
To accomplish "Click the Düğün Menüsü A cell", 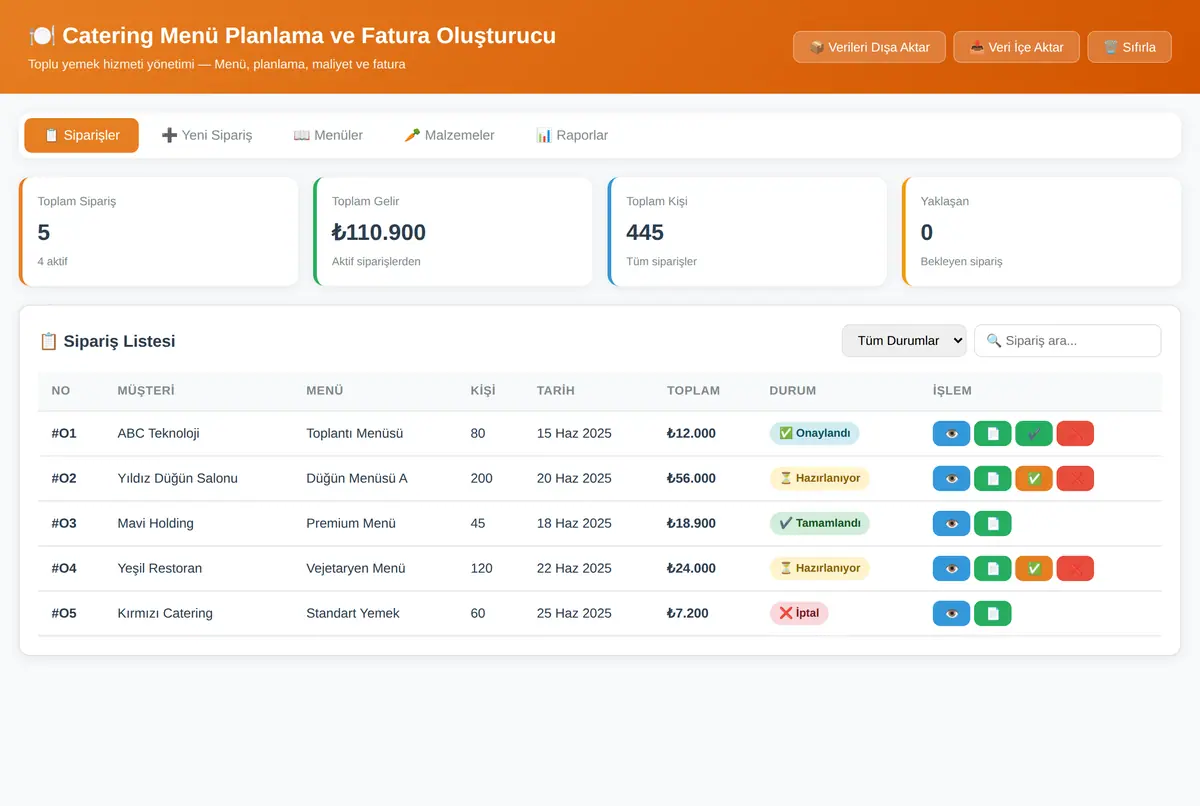I will (357, 479).
